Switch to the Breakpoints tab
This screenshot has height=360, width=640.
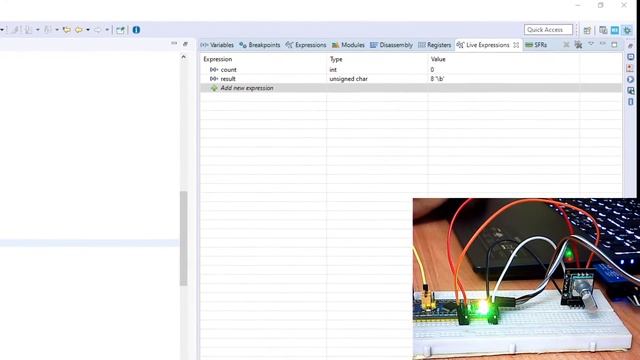pos(260,45)
